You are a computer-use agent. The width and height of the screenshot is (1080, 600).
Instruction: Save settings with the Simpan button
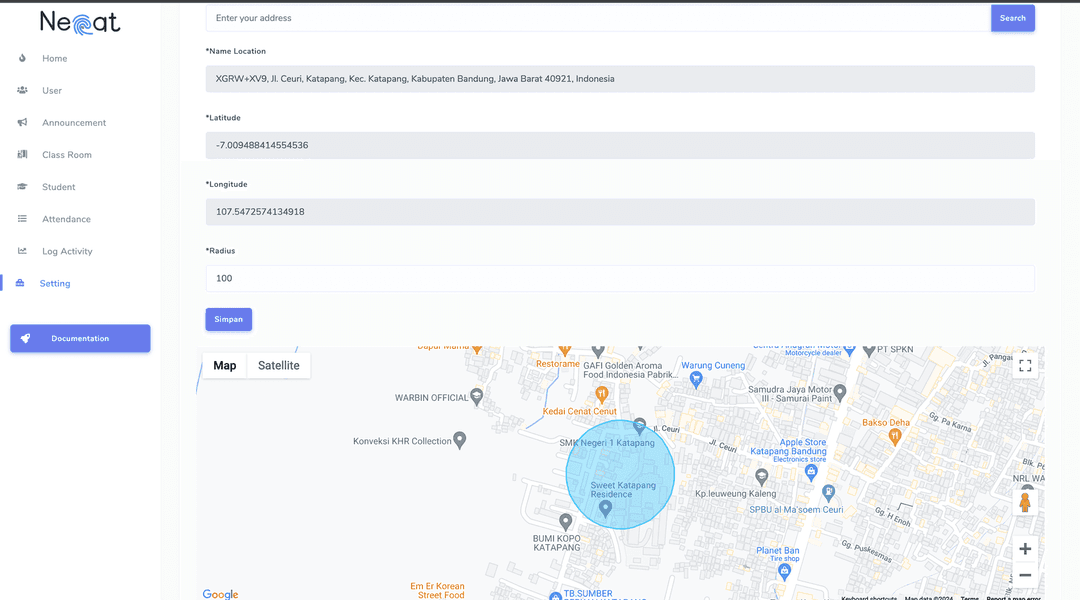click(228, 319)
